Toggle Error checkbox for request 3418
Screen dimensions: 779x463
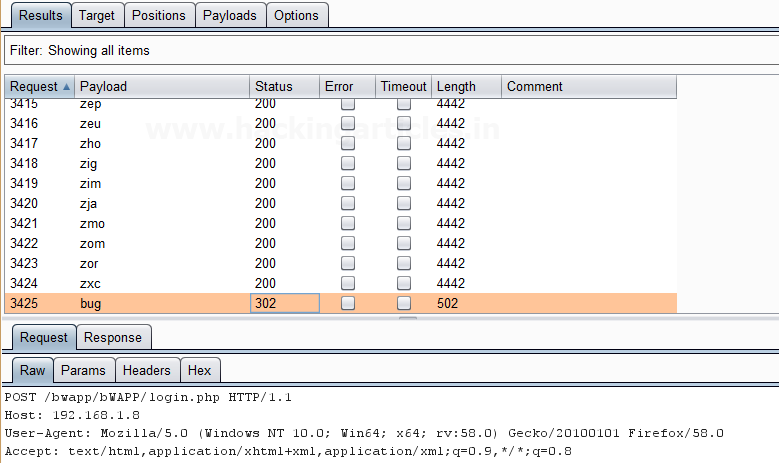pyautogui.click(x=348, y=163)
